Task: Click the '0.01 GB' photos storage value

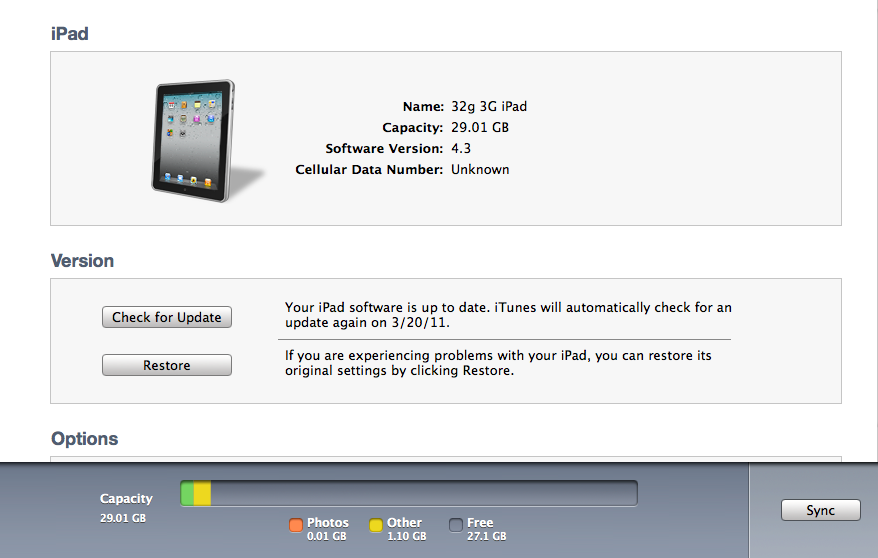Action: (326, 536)
